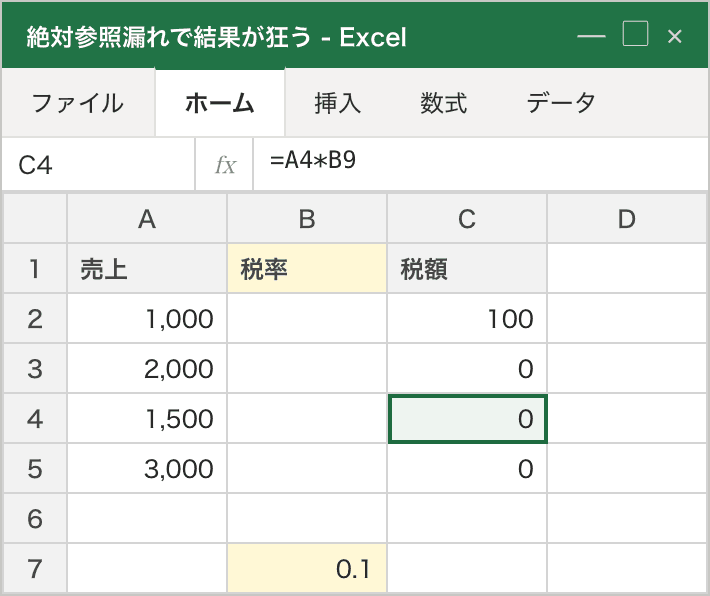Select empty cell B4
This screenshot has height=596, width=710.
(x=307, y=418)
